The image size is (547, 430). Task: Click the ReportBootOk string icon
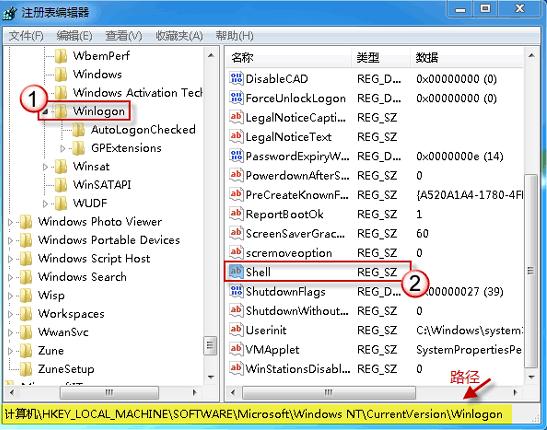236,214
